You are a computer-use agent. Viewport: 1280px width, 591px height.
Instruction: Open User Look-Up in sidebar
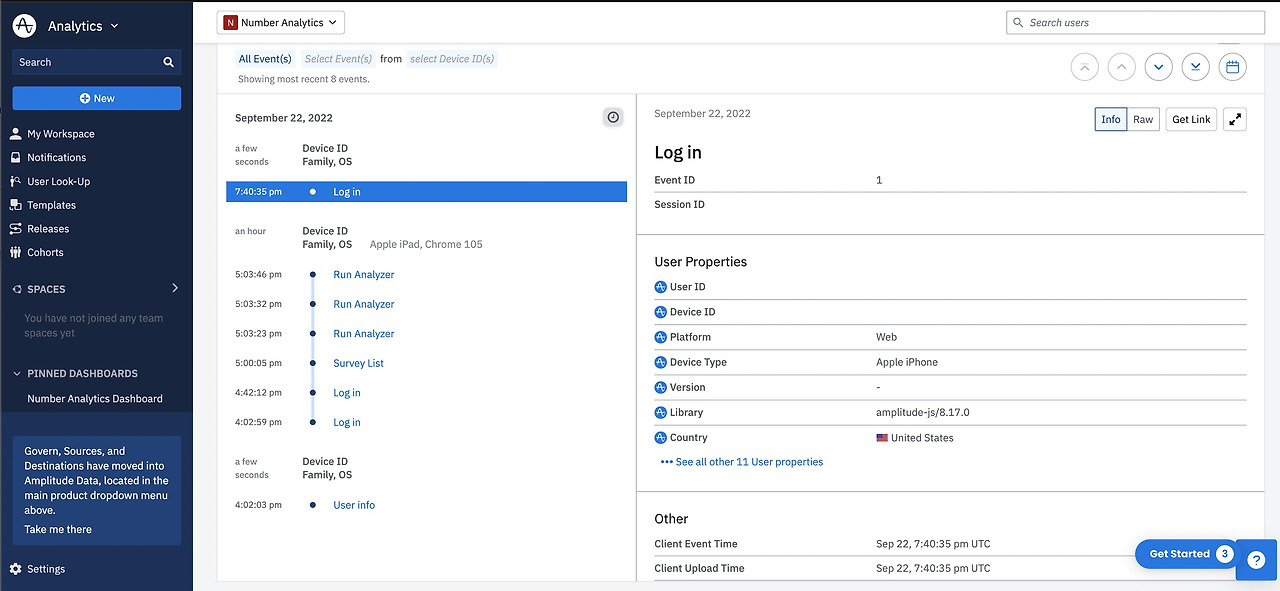[x=58, y=181]
